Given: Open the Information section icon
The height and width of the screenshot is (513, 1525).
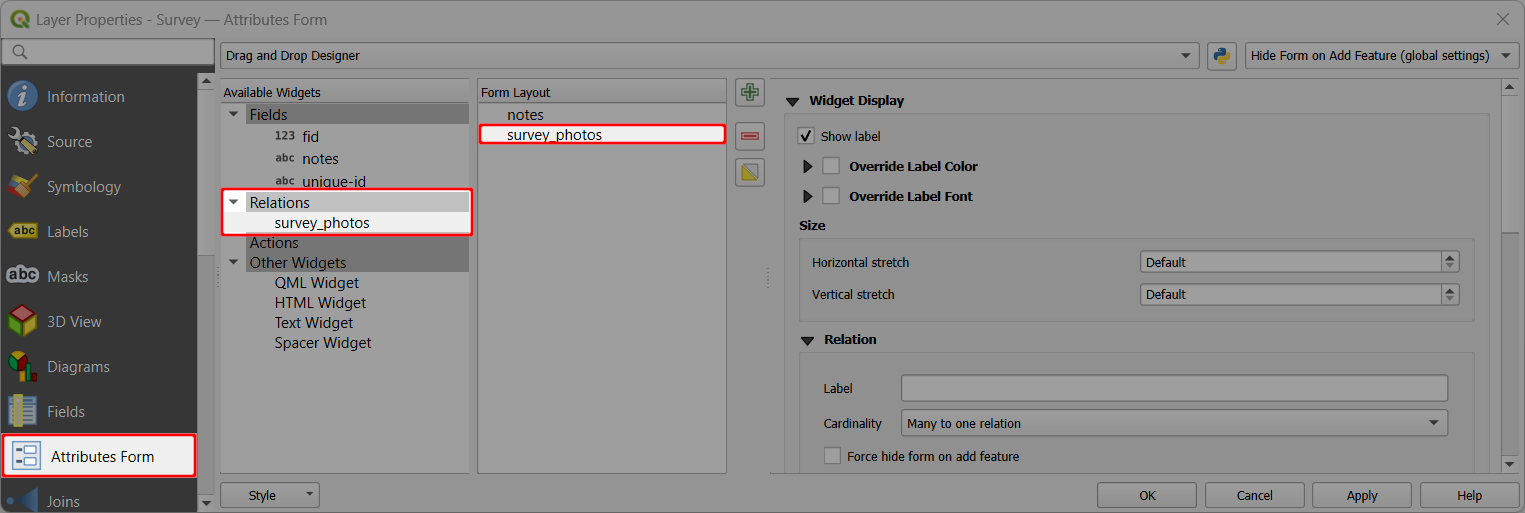Looking at the screenshot, I should click(22, 97).
